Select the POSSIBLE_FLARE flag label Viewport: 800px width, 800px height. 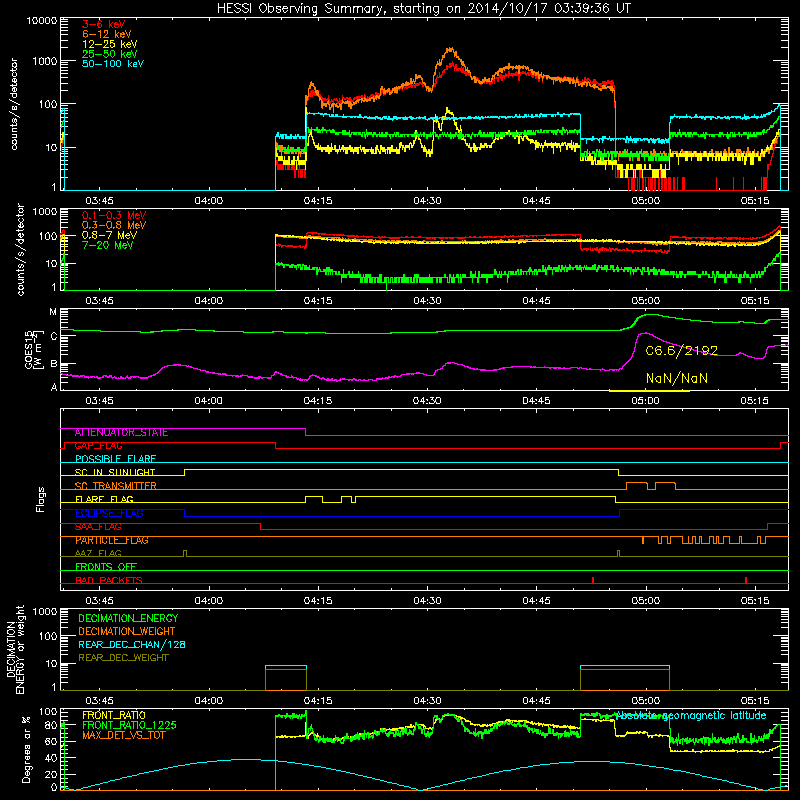click(x=115, y=459)
